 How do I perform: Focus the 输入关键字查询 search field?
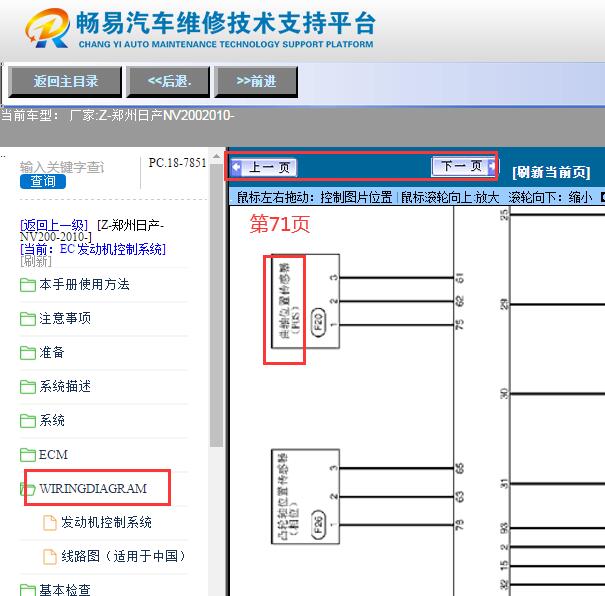(x=62, y=167)
